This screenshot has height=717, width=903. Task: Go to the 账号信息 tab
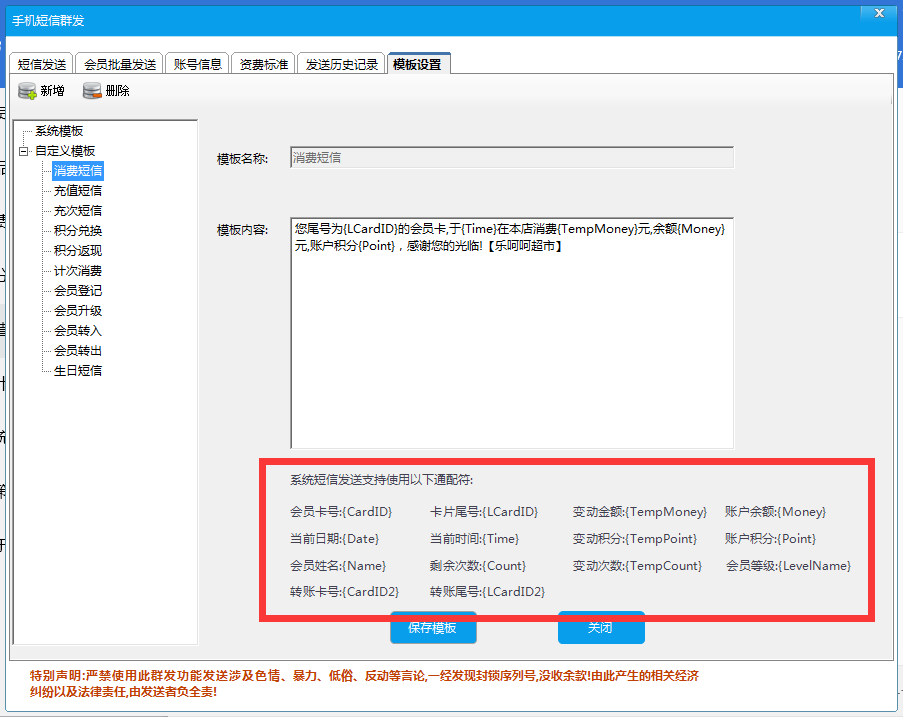(197, 64)
